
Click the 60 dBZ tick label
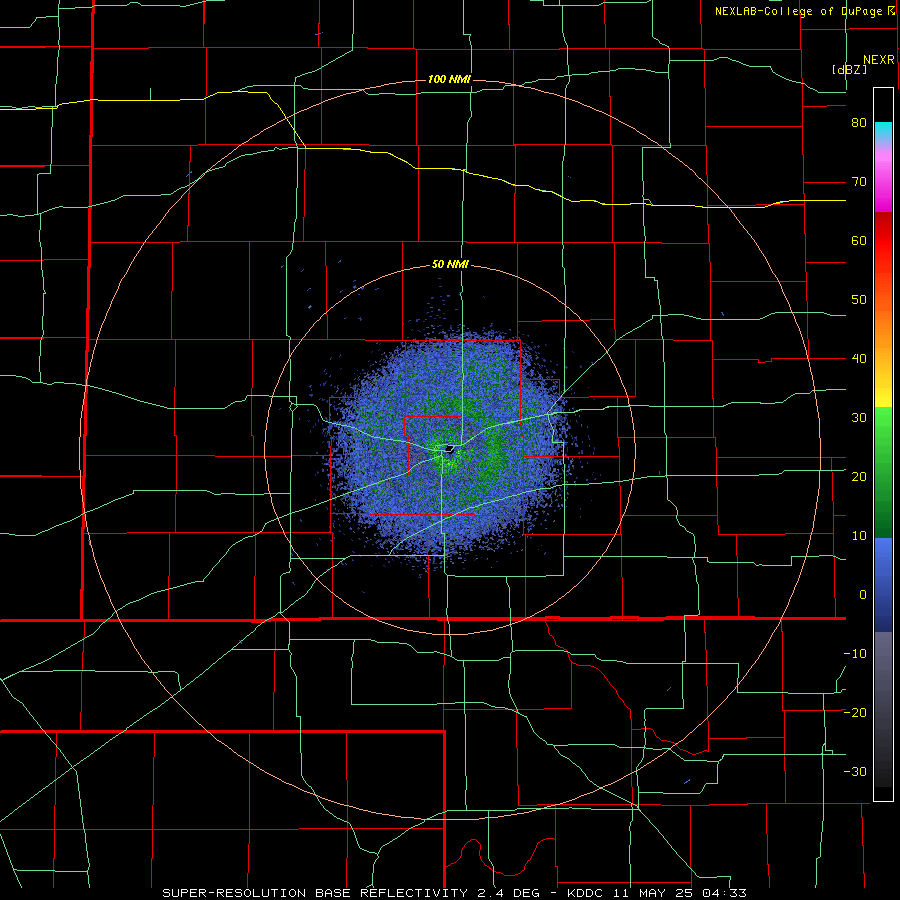(859, 240)
